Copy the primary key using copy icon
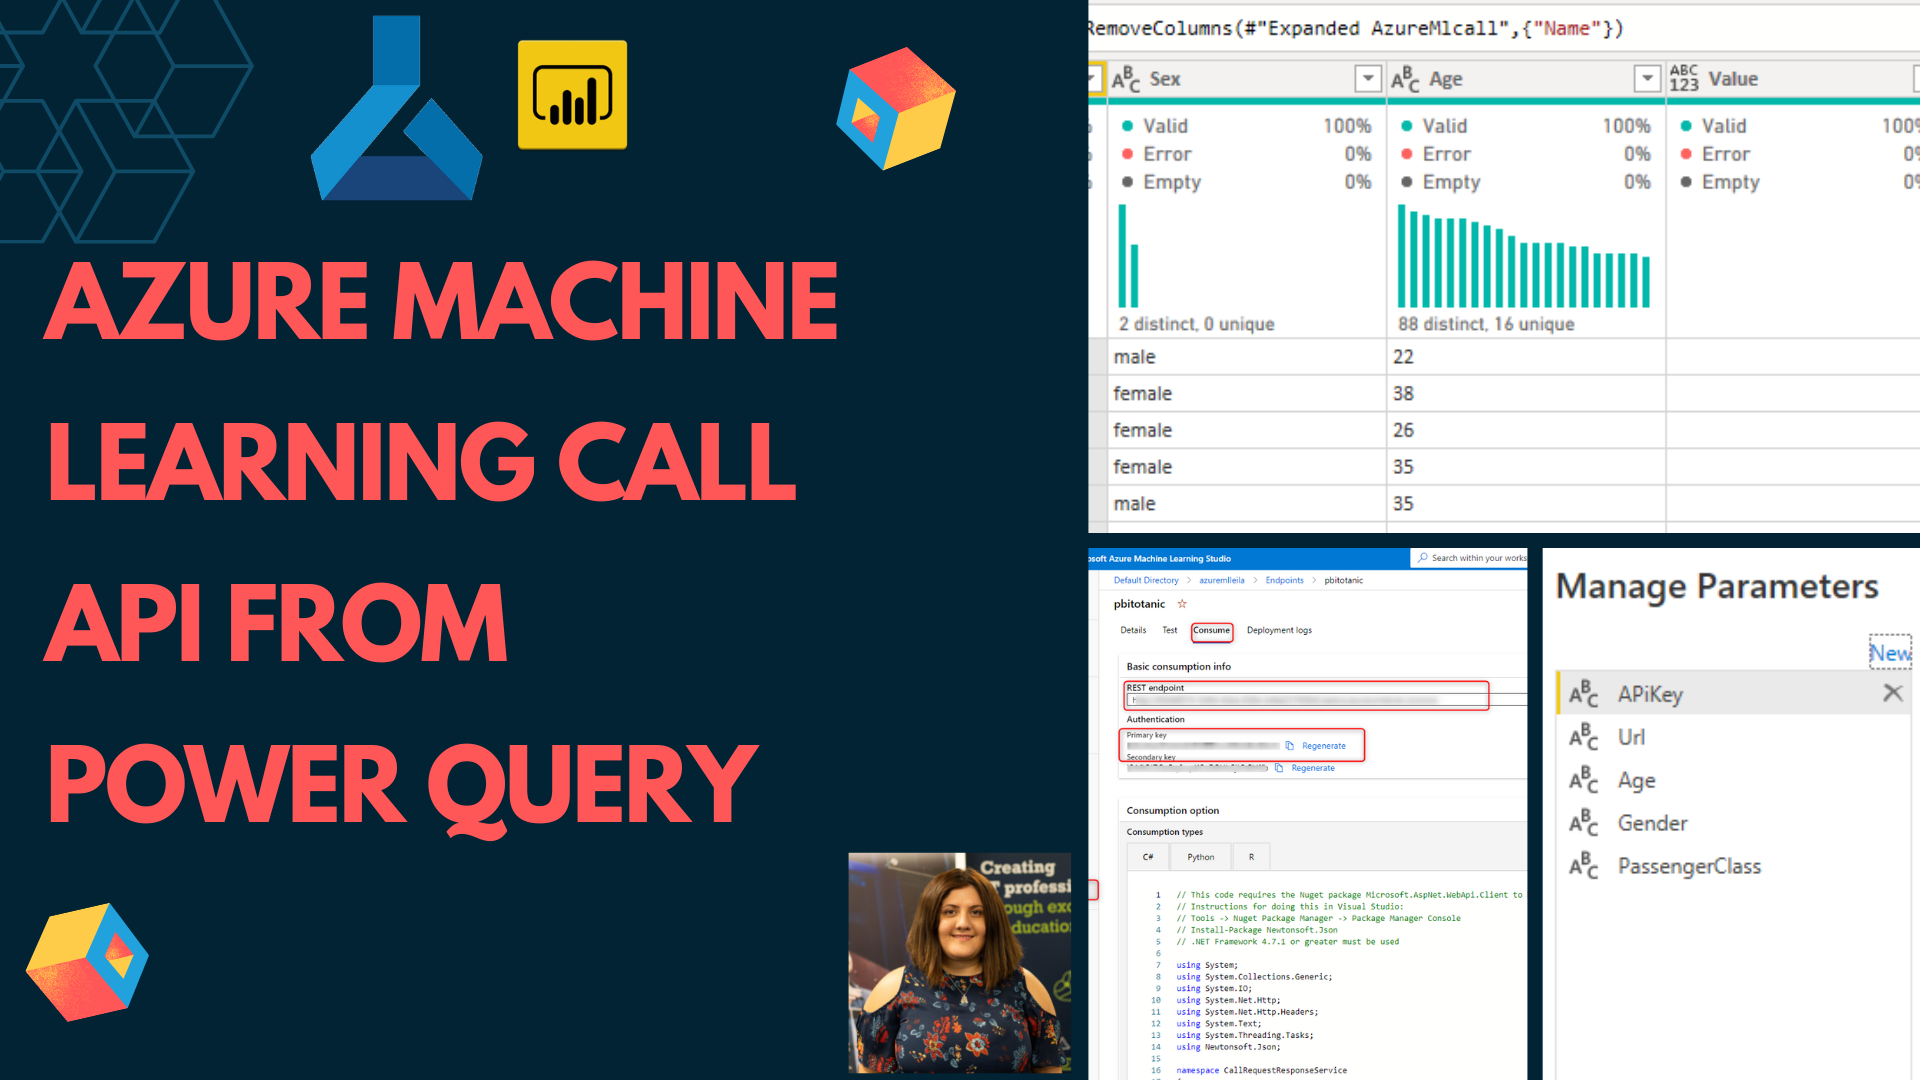Image resolution: width=1920 pixels, height=1080 pixels. coord(1290,746)
